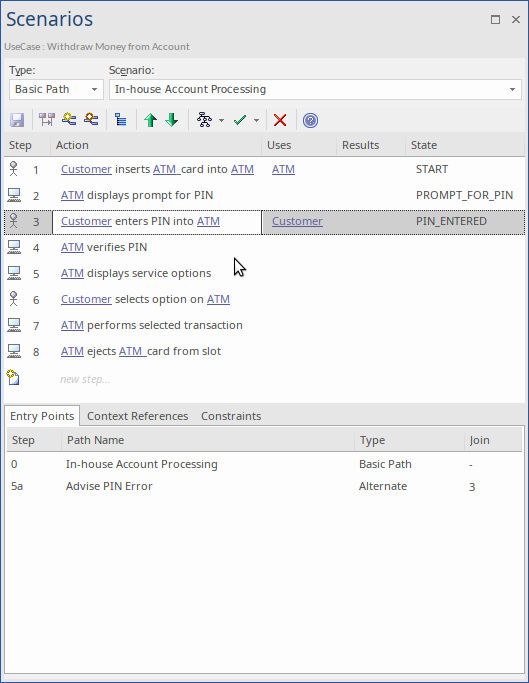Image resolution: width=529 pixels, height=683 pixels.
Task: Click 'Basic Path' type cell in Entry Points
Action: [x=385, y=464]
